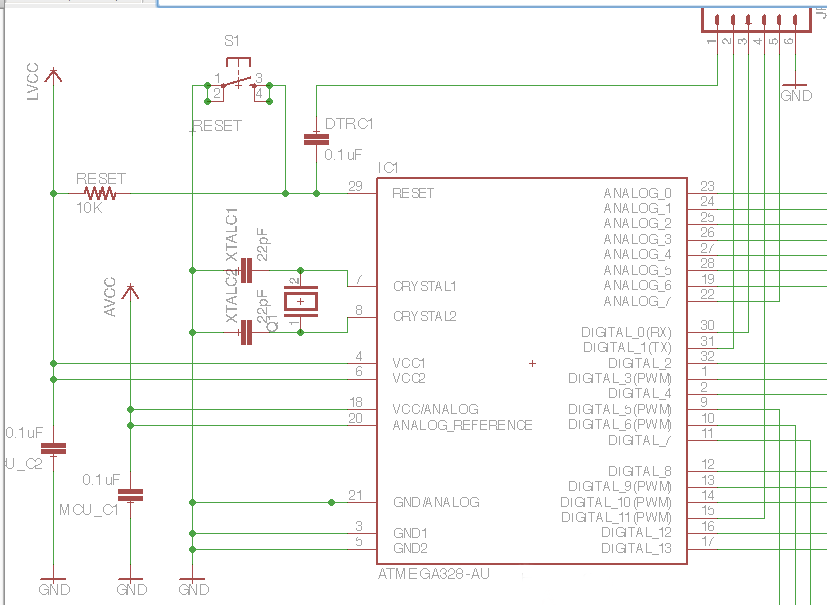Click the ANALOG_REFERENCE pin label

pyautogui.click(x=463, y=425)
